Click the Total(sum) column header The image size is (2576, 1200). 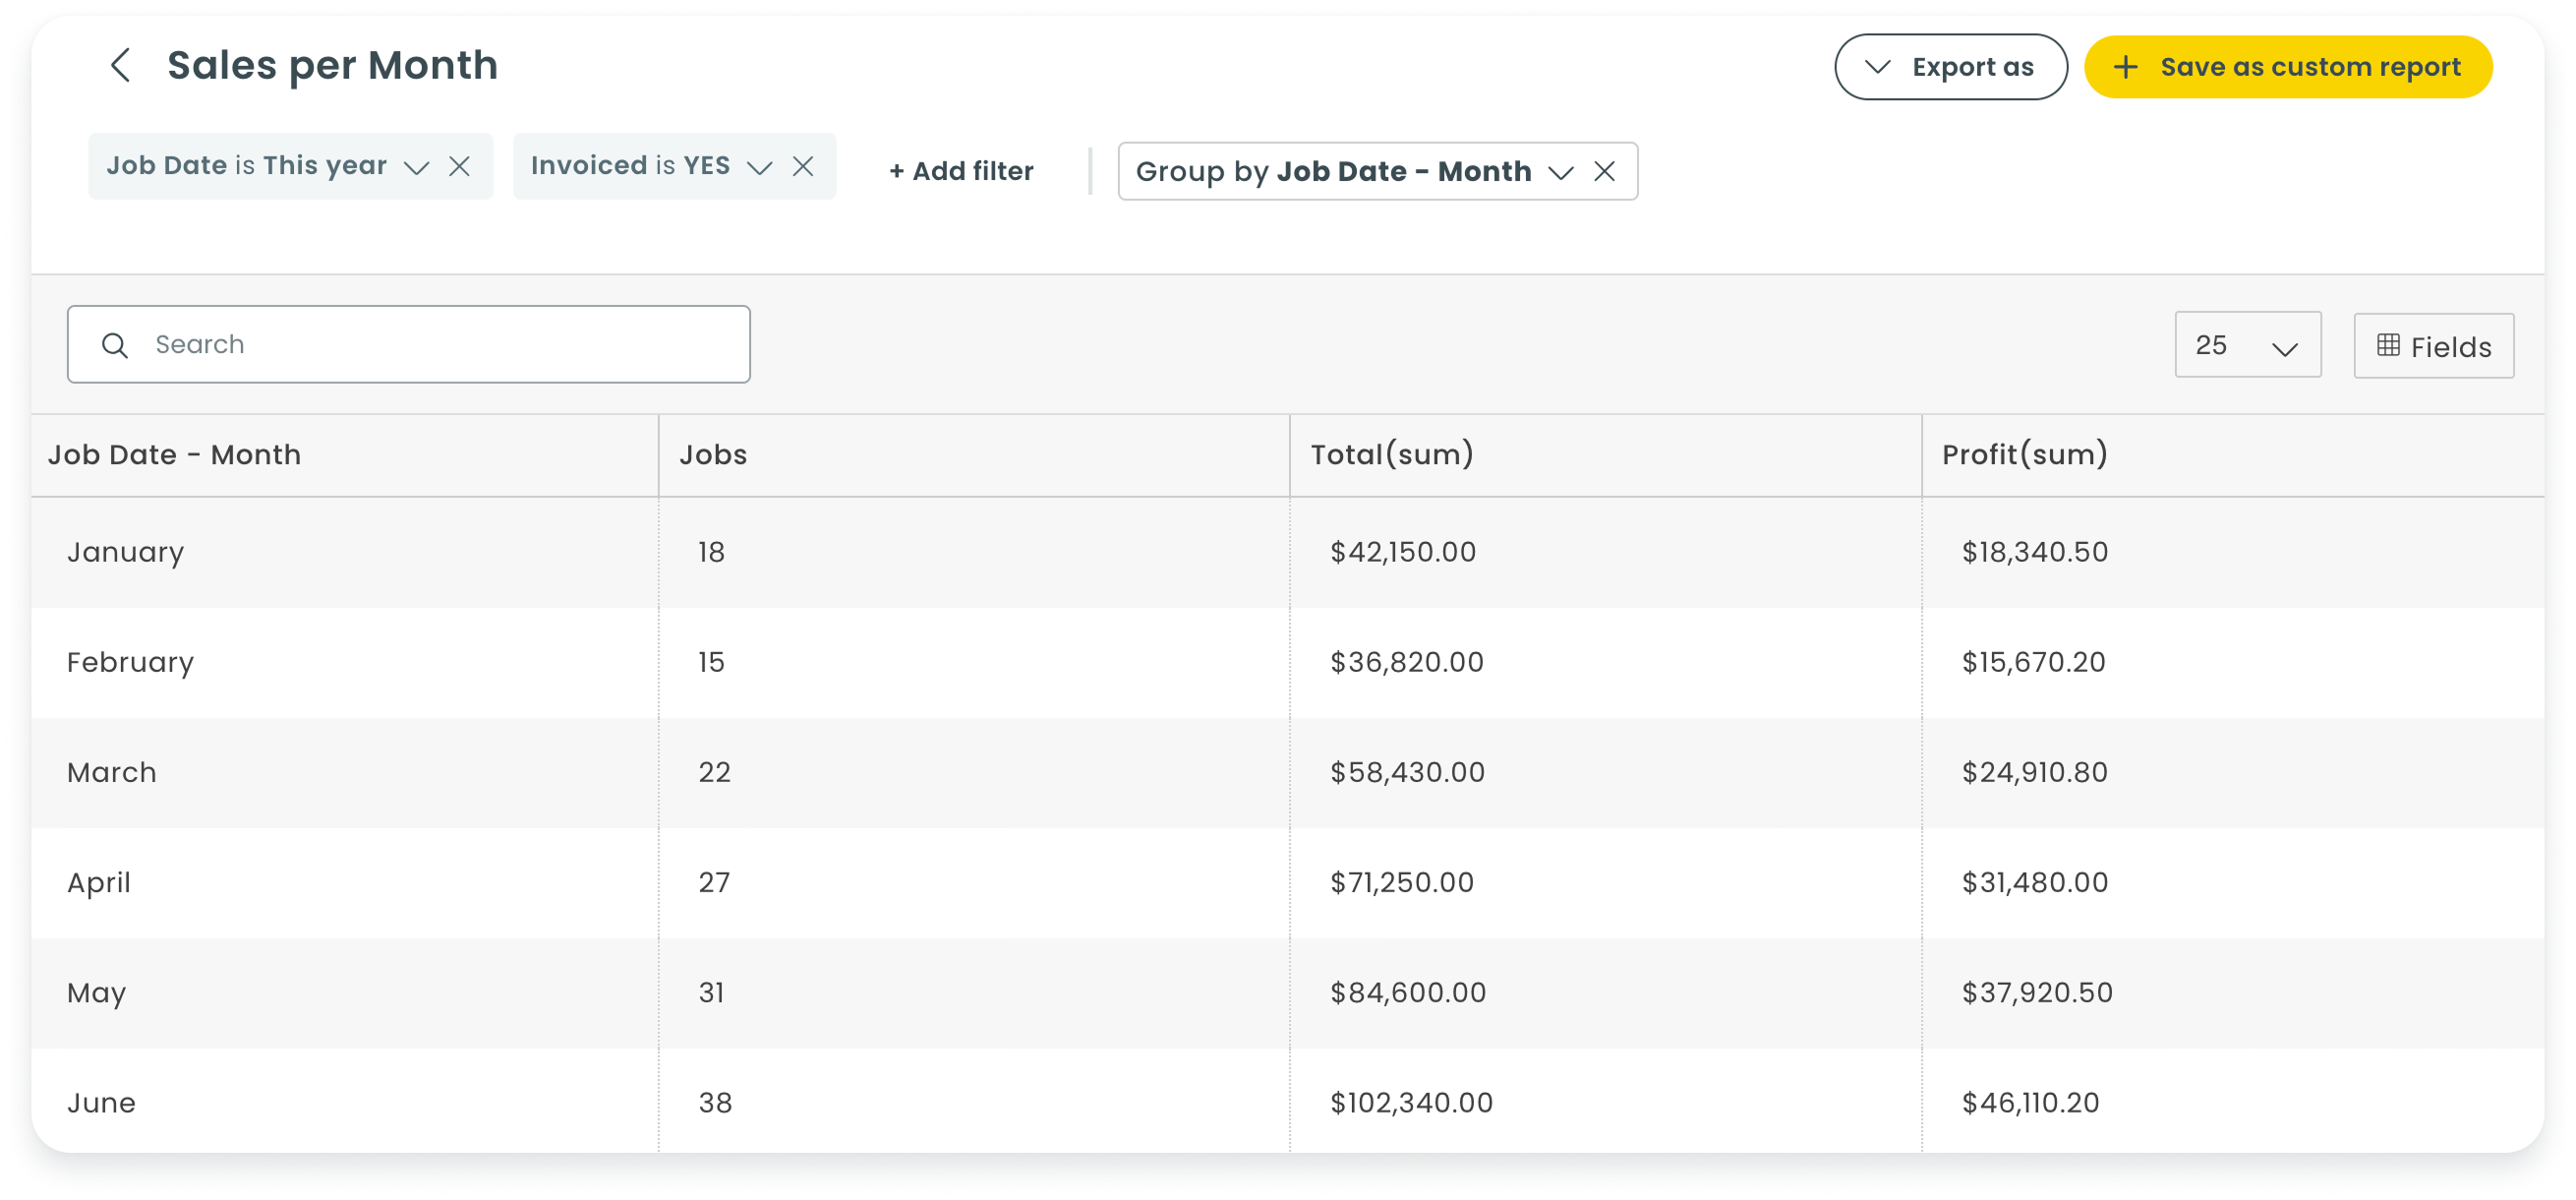pos(1392,455)
